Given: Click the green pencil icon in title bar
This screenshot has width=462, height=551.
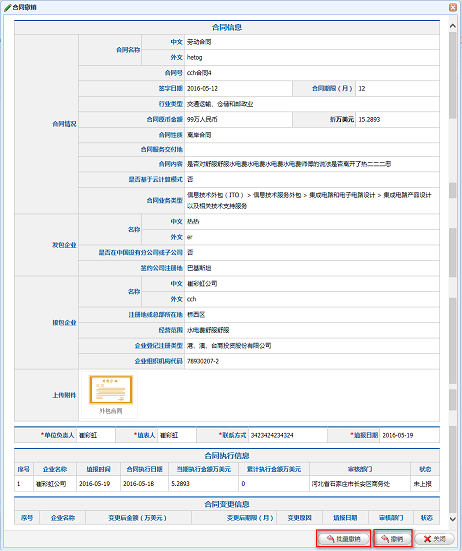Looking at the screenshot, I should [x=7, y=7].
